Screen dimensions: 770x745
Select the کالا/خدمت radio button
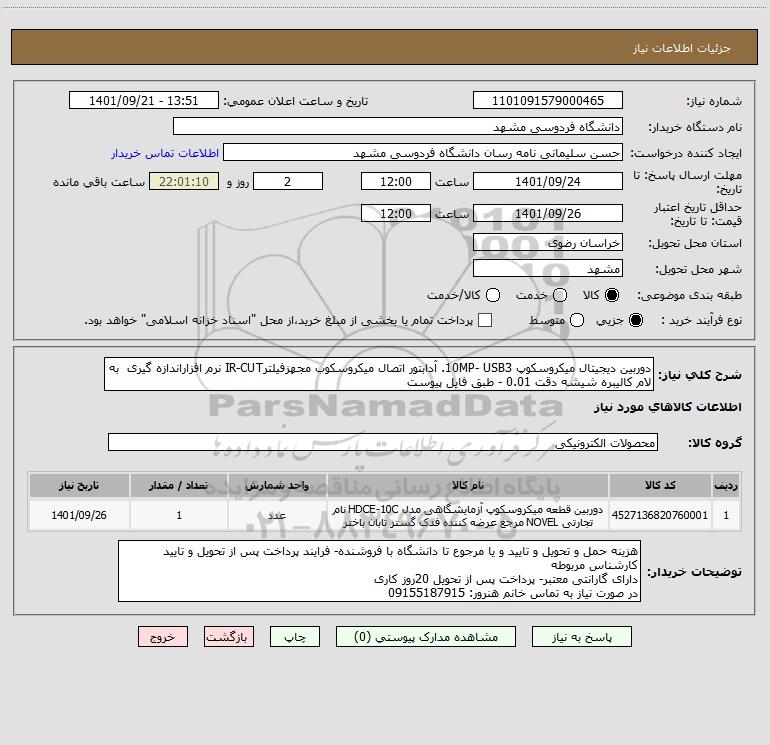point(493,295)
